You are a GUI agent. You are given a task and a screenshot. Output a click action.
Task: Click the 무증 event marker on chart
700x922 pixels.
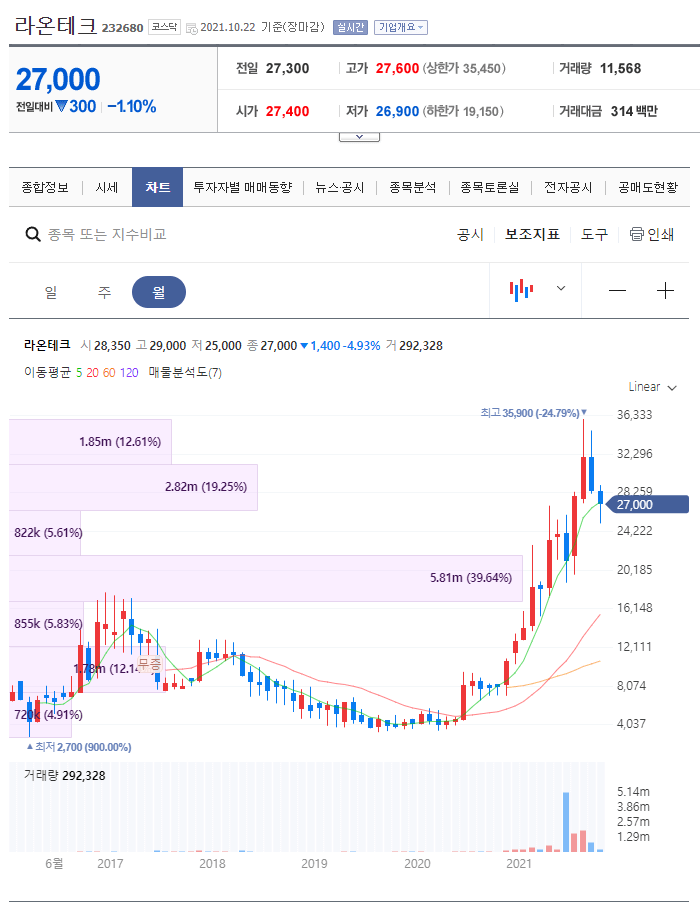[149, 664]
